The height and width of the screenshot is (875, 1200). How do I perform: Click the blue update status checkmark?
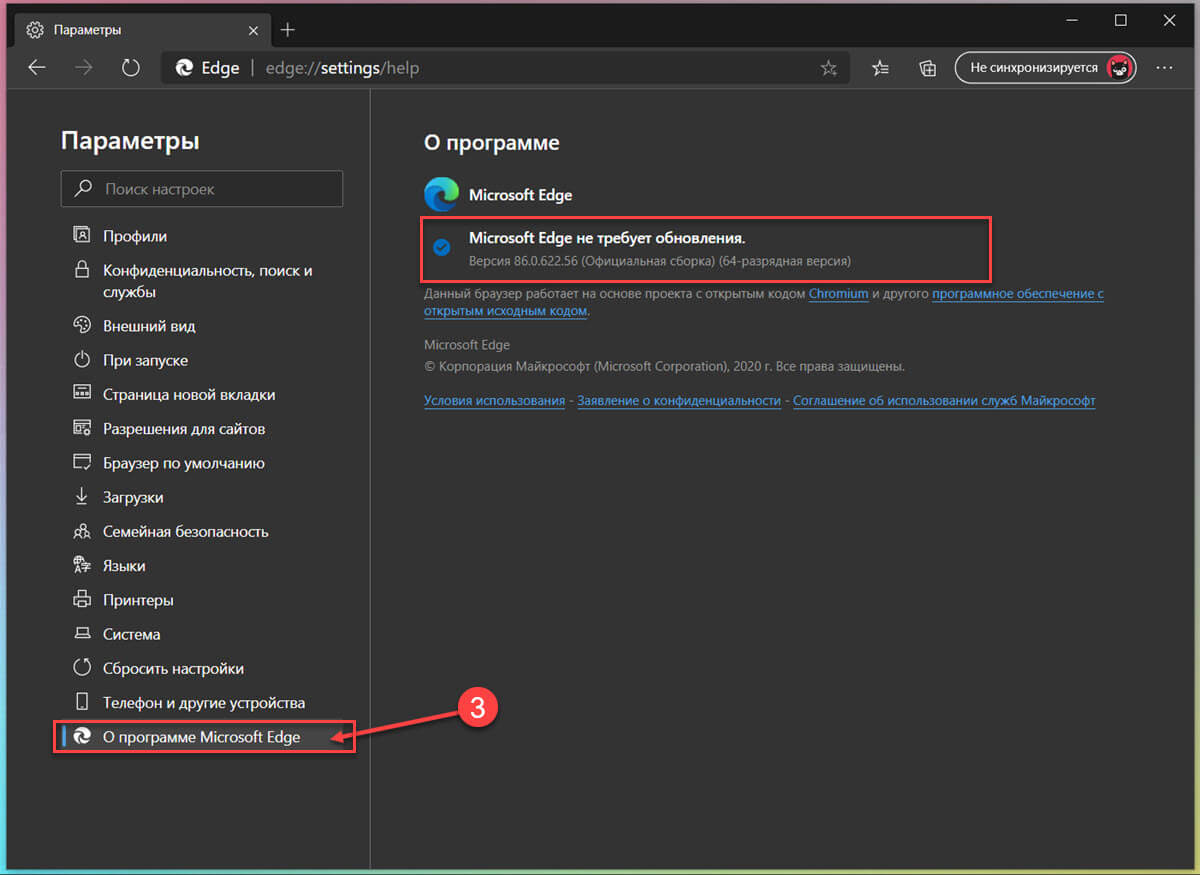pos(441,246)
